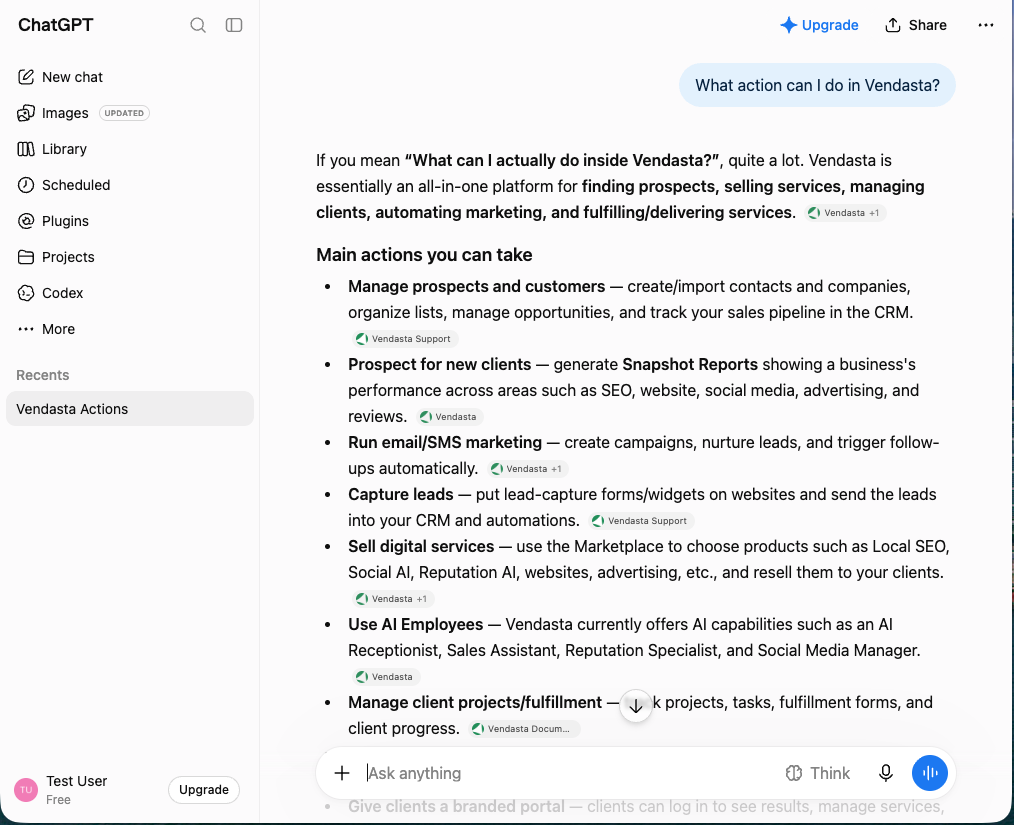Open Scheduled tasks
The image size is (1014, 825).
point(63,186)
